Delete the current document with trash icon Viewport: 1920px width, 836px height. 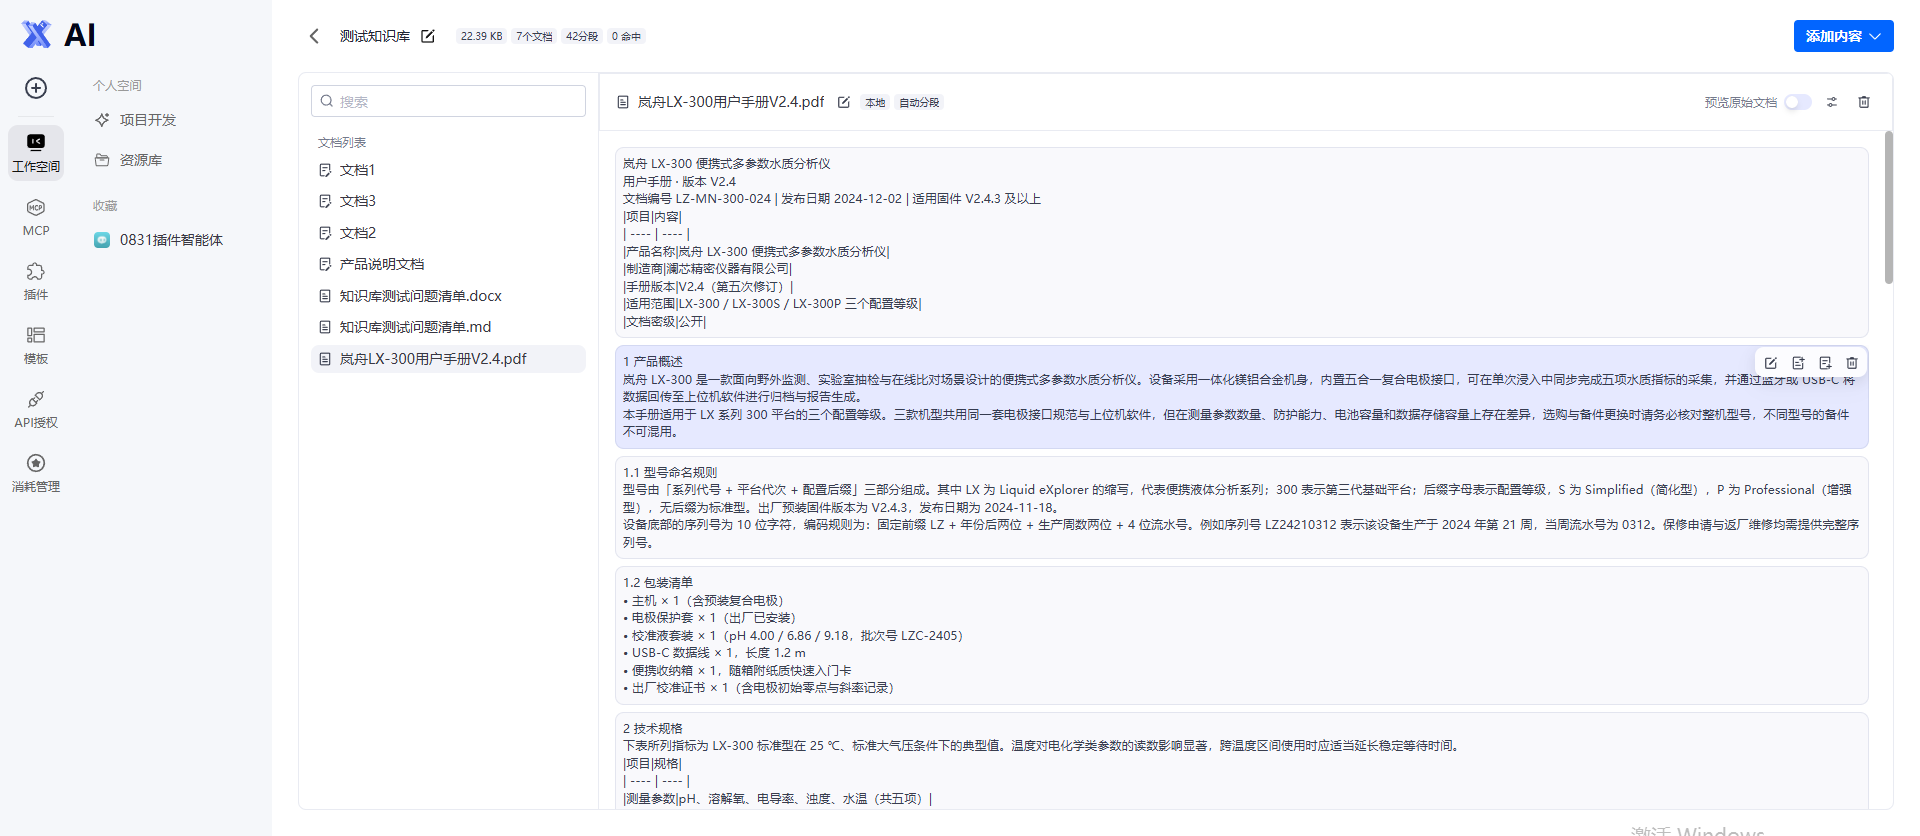click(x=1864, y=102)
